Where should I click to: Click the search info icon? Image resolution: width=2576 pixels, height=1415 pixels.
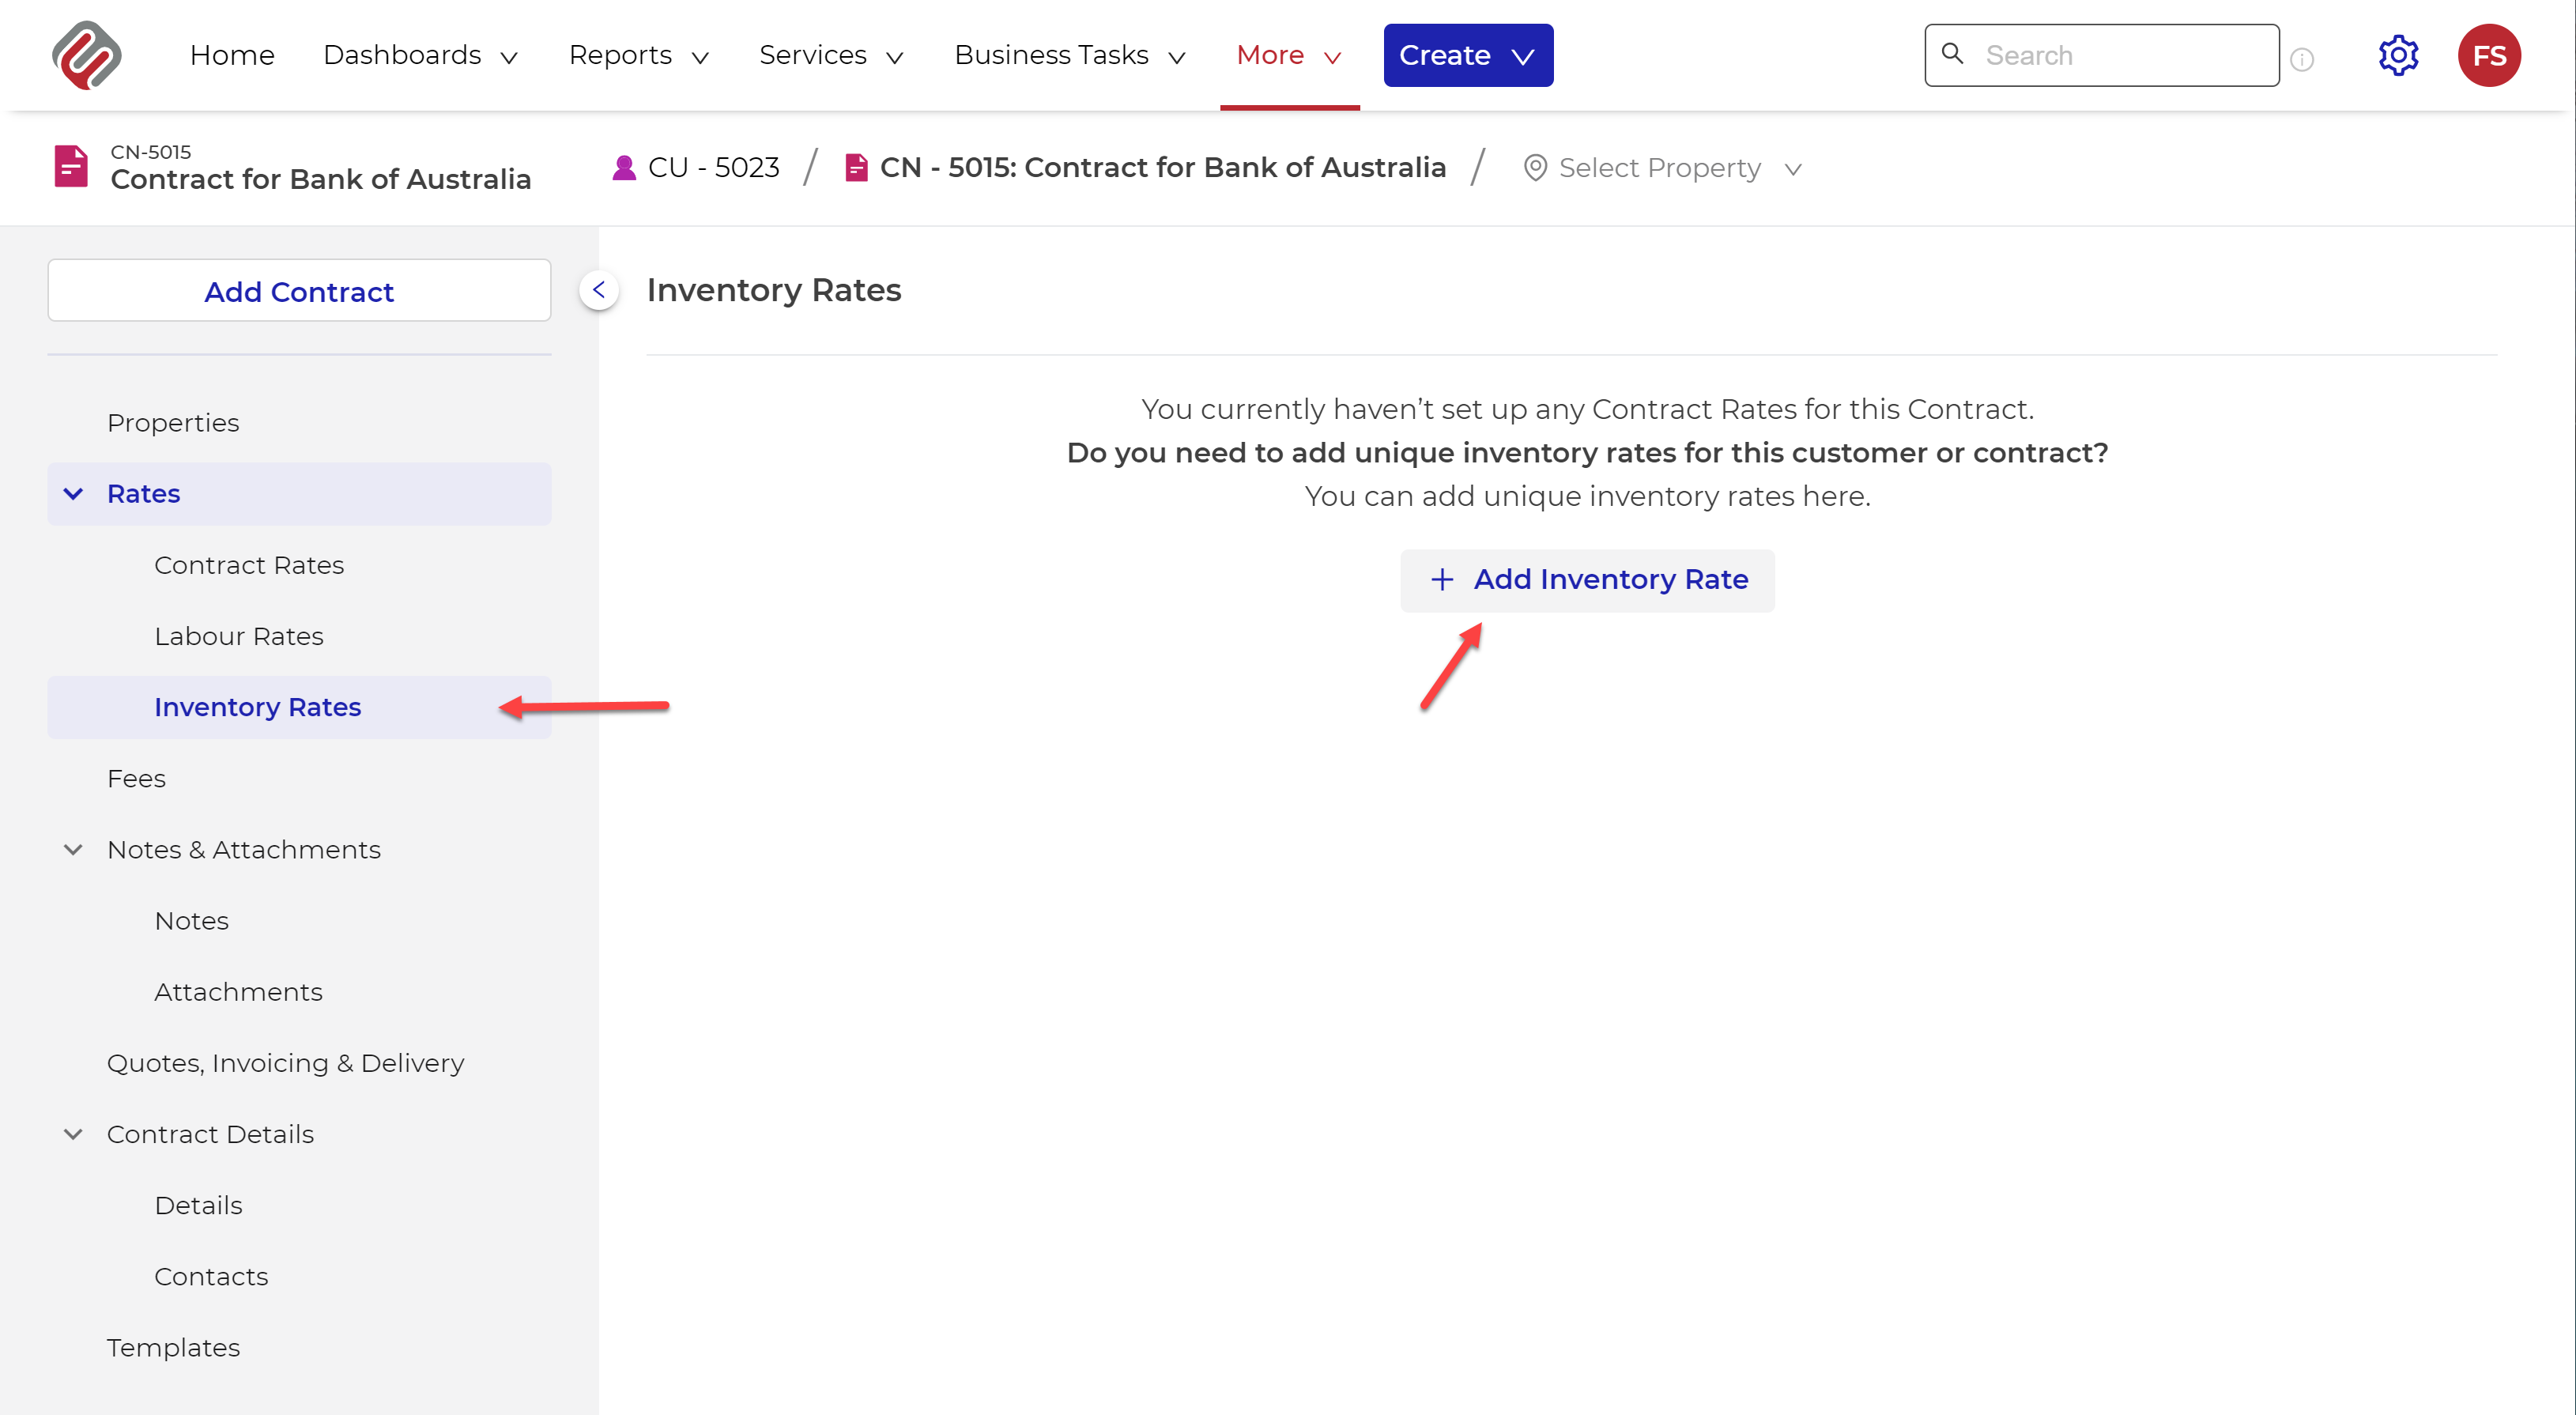pyautogui.click(x=2301, y=60)
